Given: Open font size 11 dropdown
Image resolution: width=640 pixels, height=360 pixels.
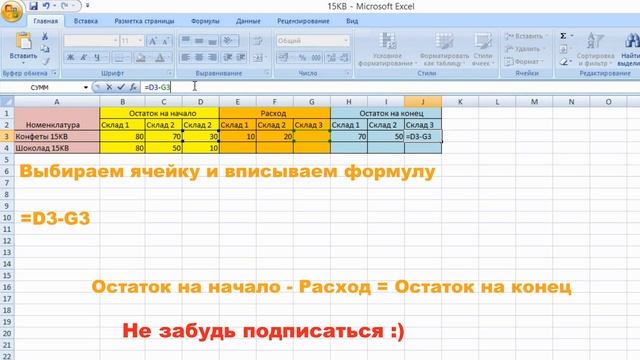Looking at the screenshot, I should coord(140,41).
